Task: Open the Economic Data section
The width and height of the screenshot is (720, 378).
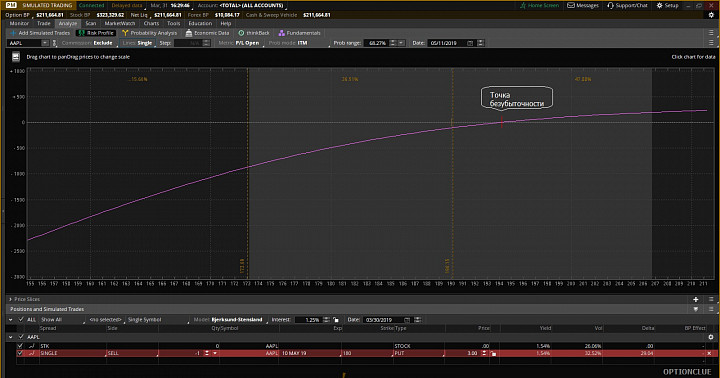Action: click(208, 33)
